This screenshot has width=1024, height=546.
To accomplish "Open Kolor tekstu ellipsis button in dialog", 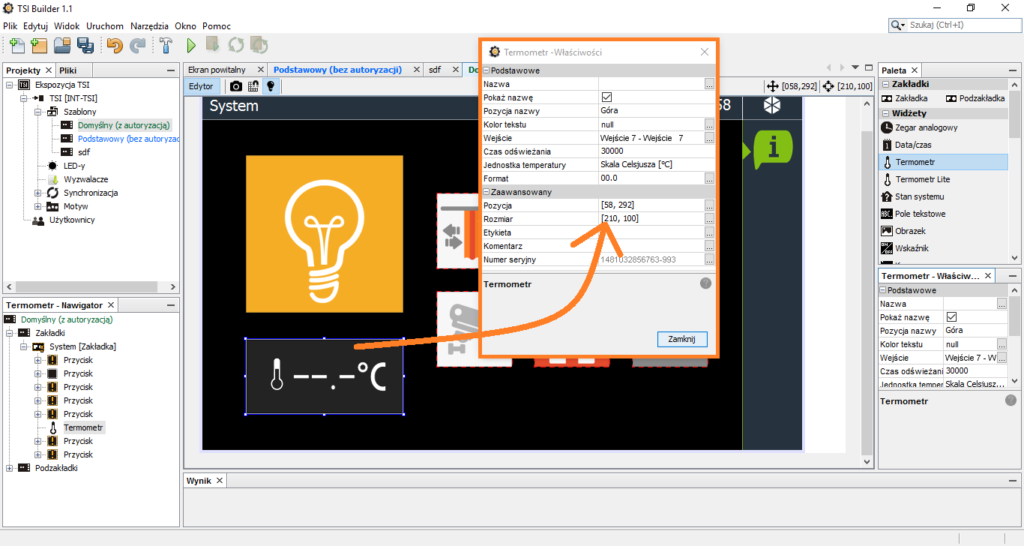I will (x=709, y=125).
